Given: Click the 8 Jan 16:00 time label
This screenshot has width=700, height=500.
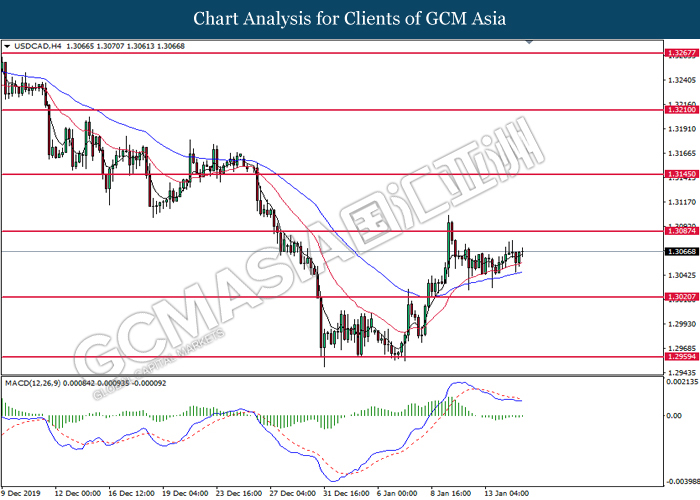Looking at the screenshot, I should [451, 493].
